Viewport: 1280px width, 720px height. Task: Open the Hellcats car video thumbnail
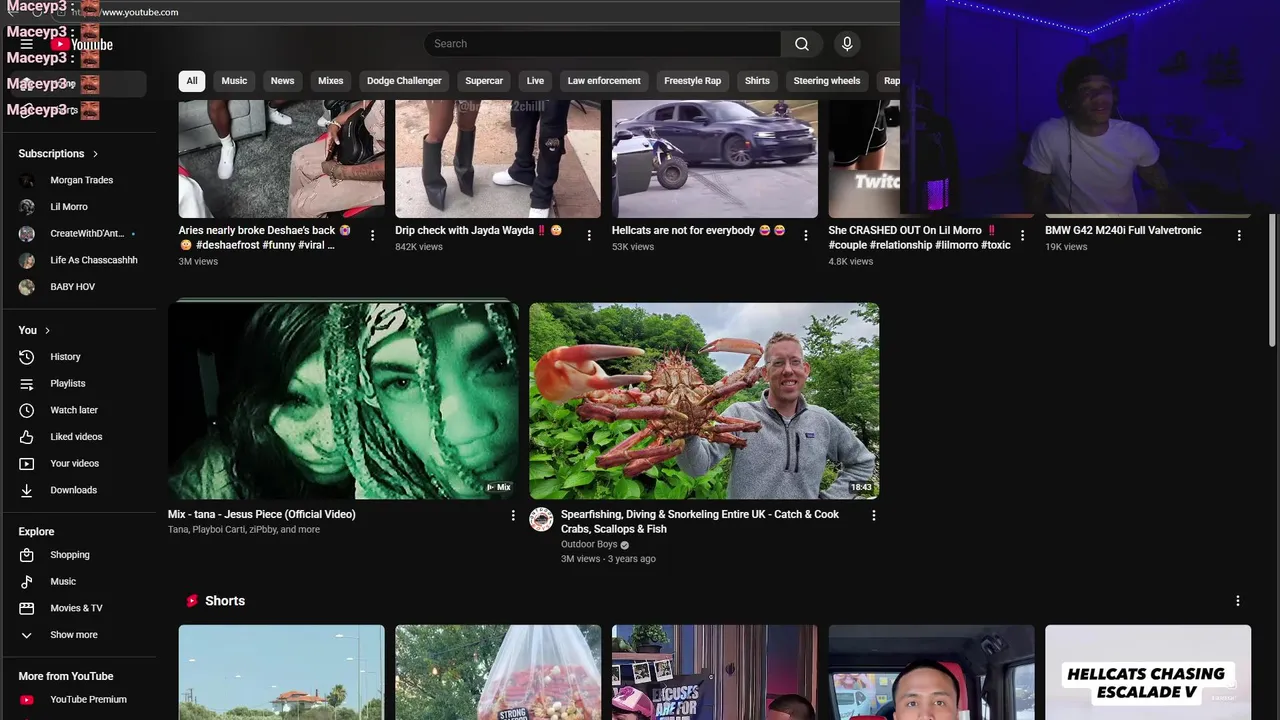pyautogui.click(x=715, y=159)
